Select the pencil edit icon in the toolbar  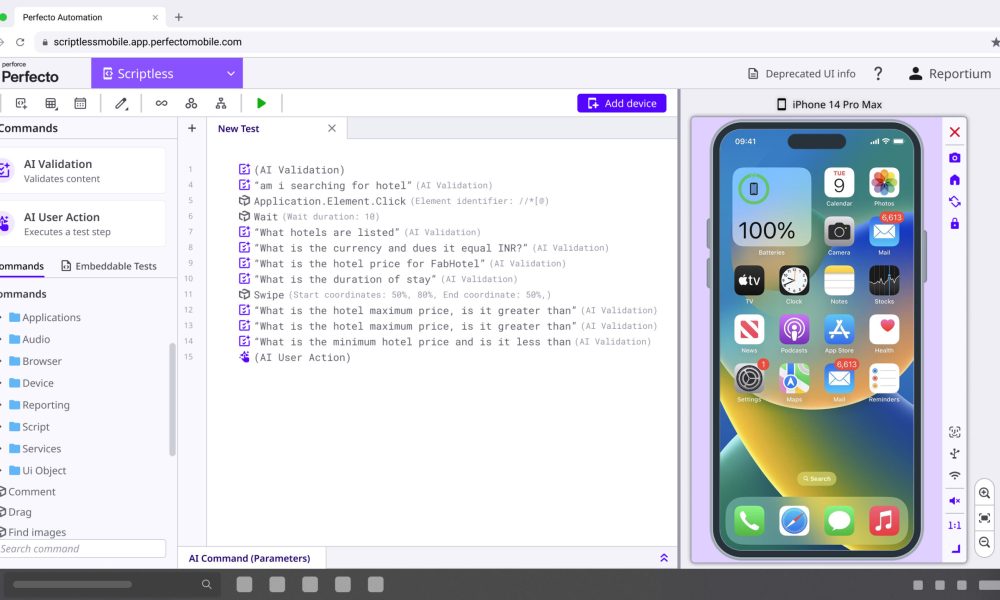(123, 102)
